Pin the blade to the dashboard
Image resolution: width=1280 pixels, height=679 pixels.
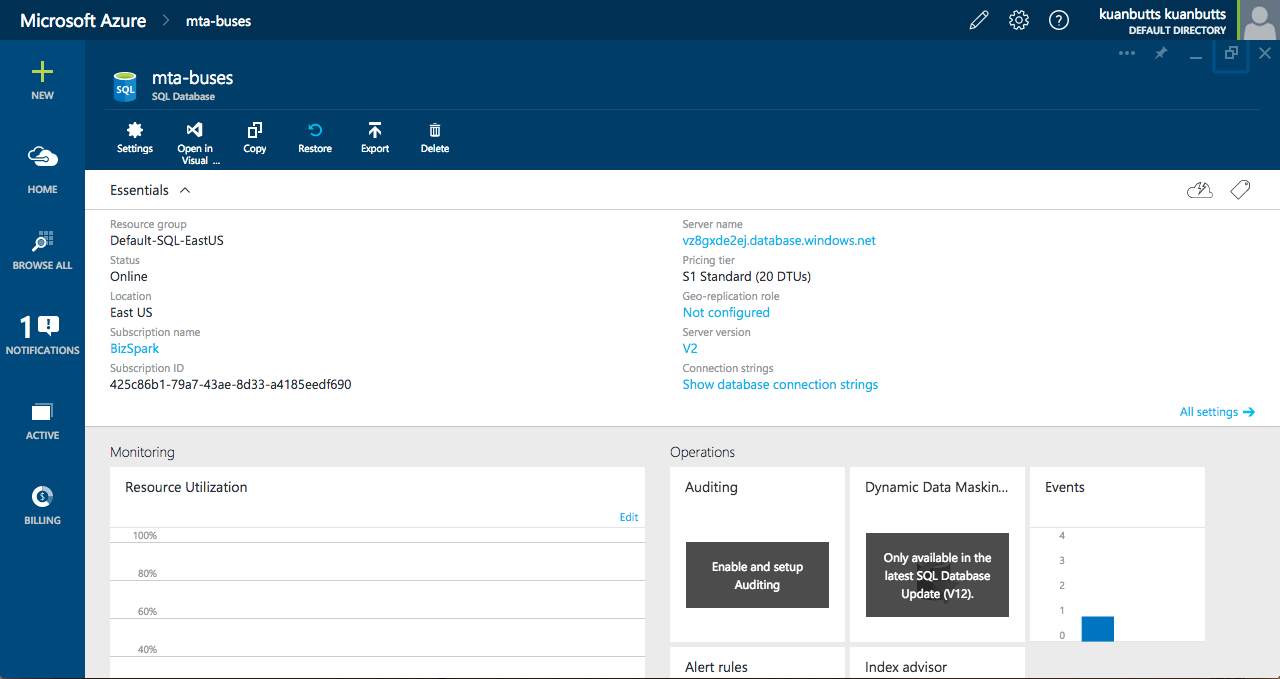coord(1161,53)
